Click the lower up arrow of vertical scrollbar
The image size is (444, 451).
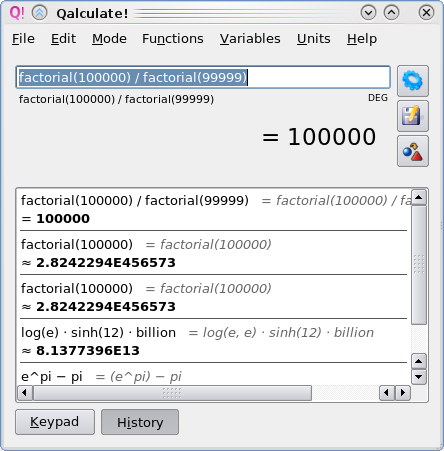419,361
